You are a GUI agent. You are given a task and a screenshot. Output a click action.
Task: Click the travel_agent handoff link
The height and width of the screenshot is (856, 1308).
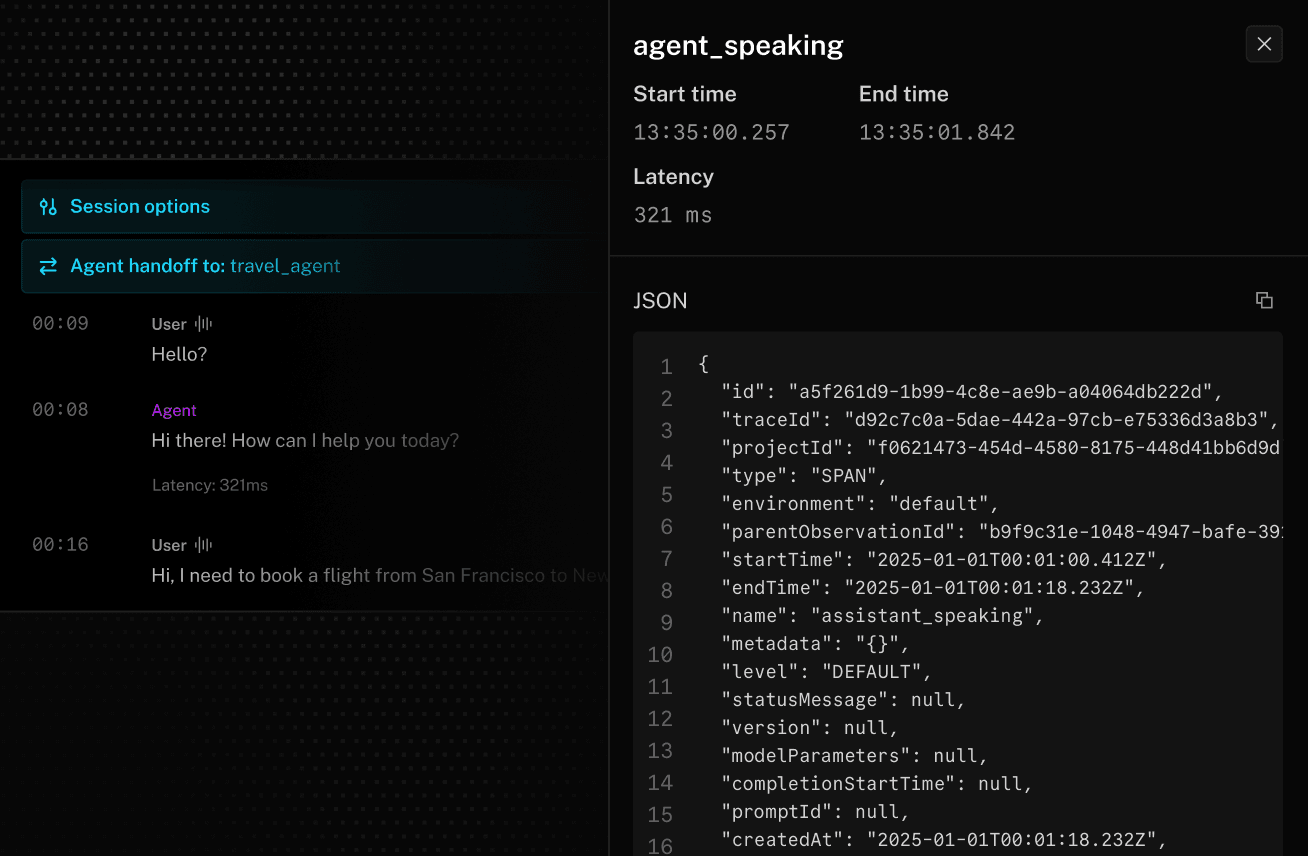point(286,266)
